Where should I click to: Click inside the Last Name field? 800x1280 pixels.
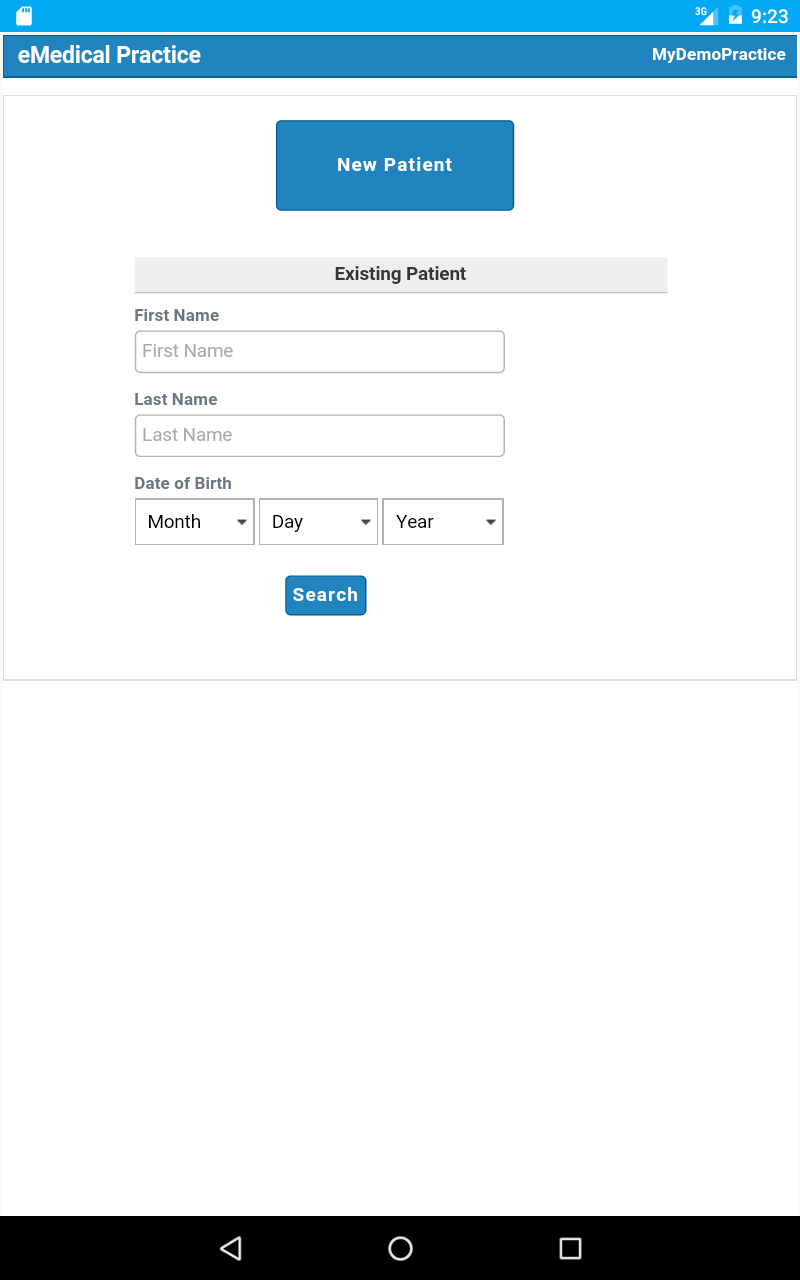(x=319, y=435)
